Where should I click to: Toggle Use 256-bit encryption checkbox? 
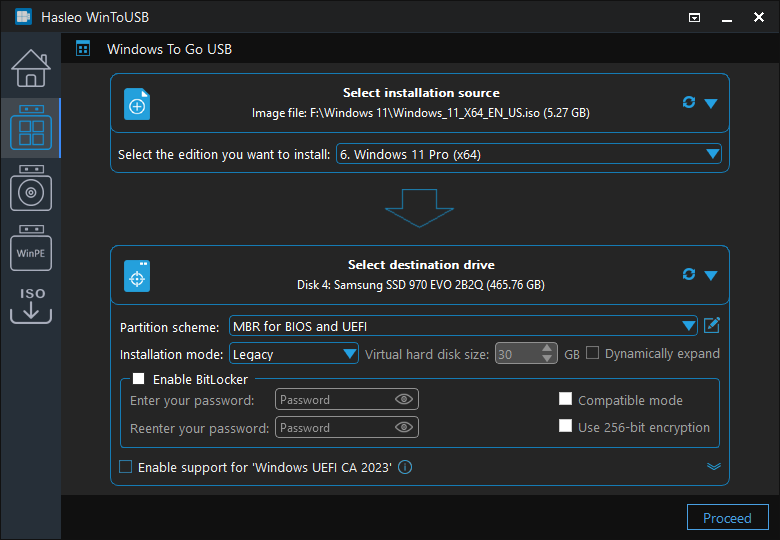pyautogui.click(x=565, y=426)
